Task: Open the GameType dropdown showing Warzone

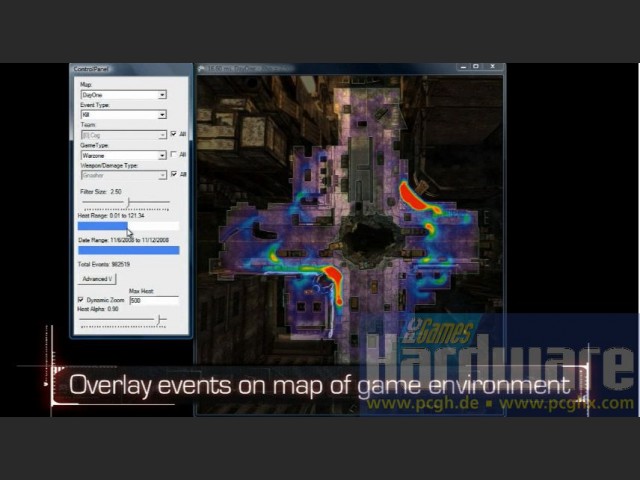Action: 123,156
